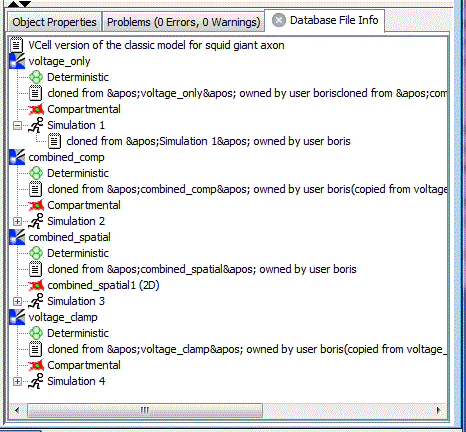The height and width of the screenshot is (432, 466).
Task: Expand the Simulation 3 node
Action: point(17,301)
